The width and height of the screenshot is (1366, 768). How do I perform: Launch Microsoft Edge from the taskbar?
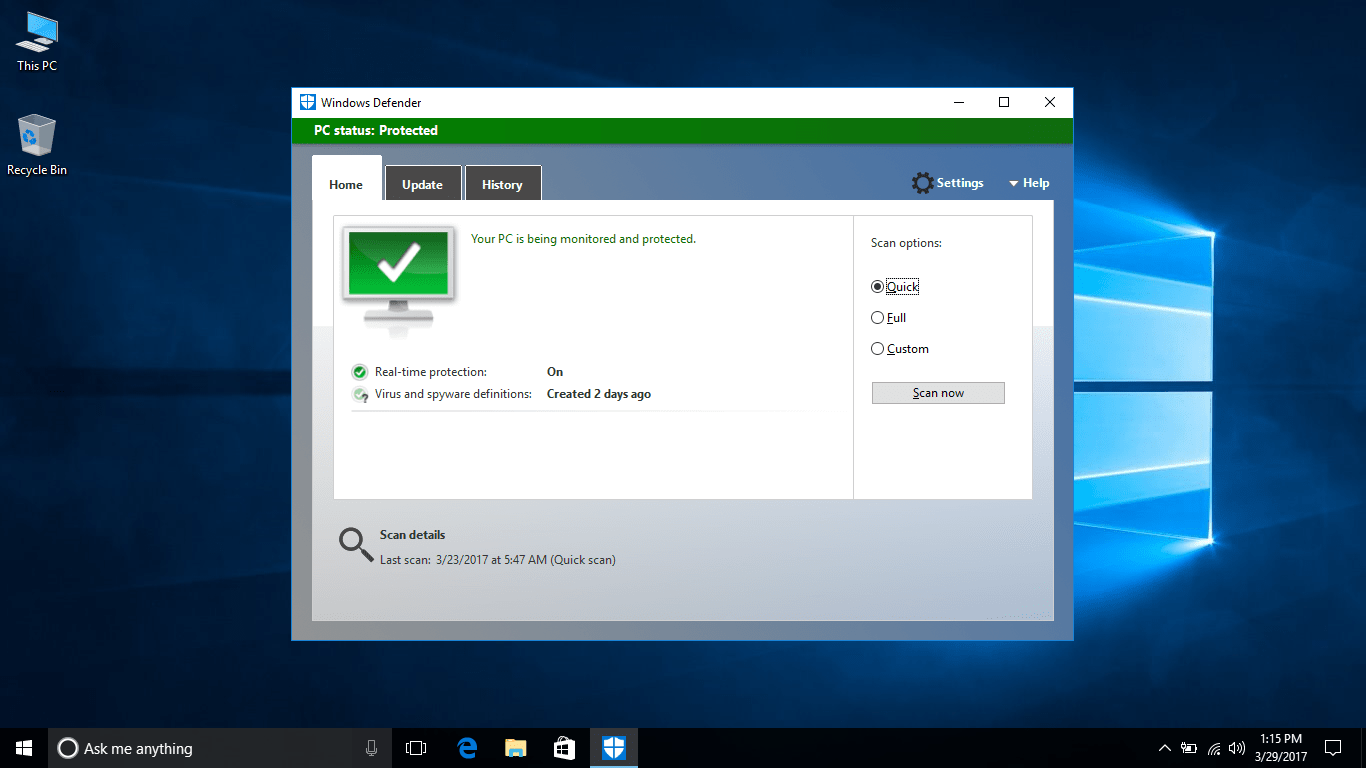coord(466,748)
